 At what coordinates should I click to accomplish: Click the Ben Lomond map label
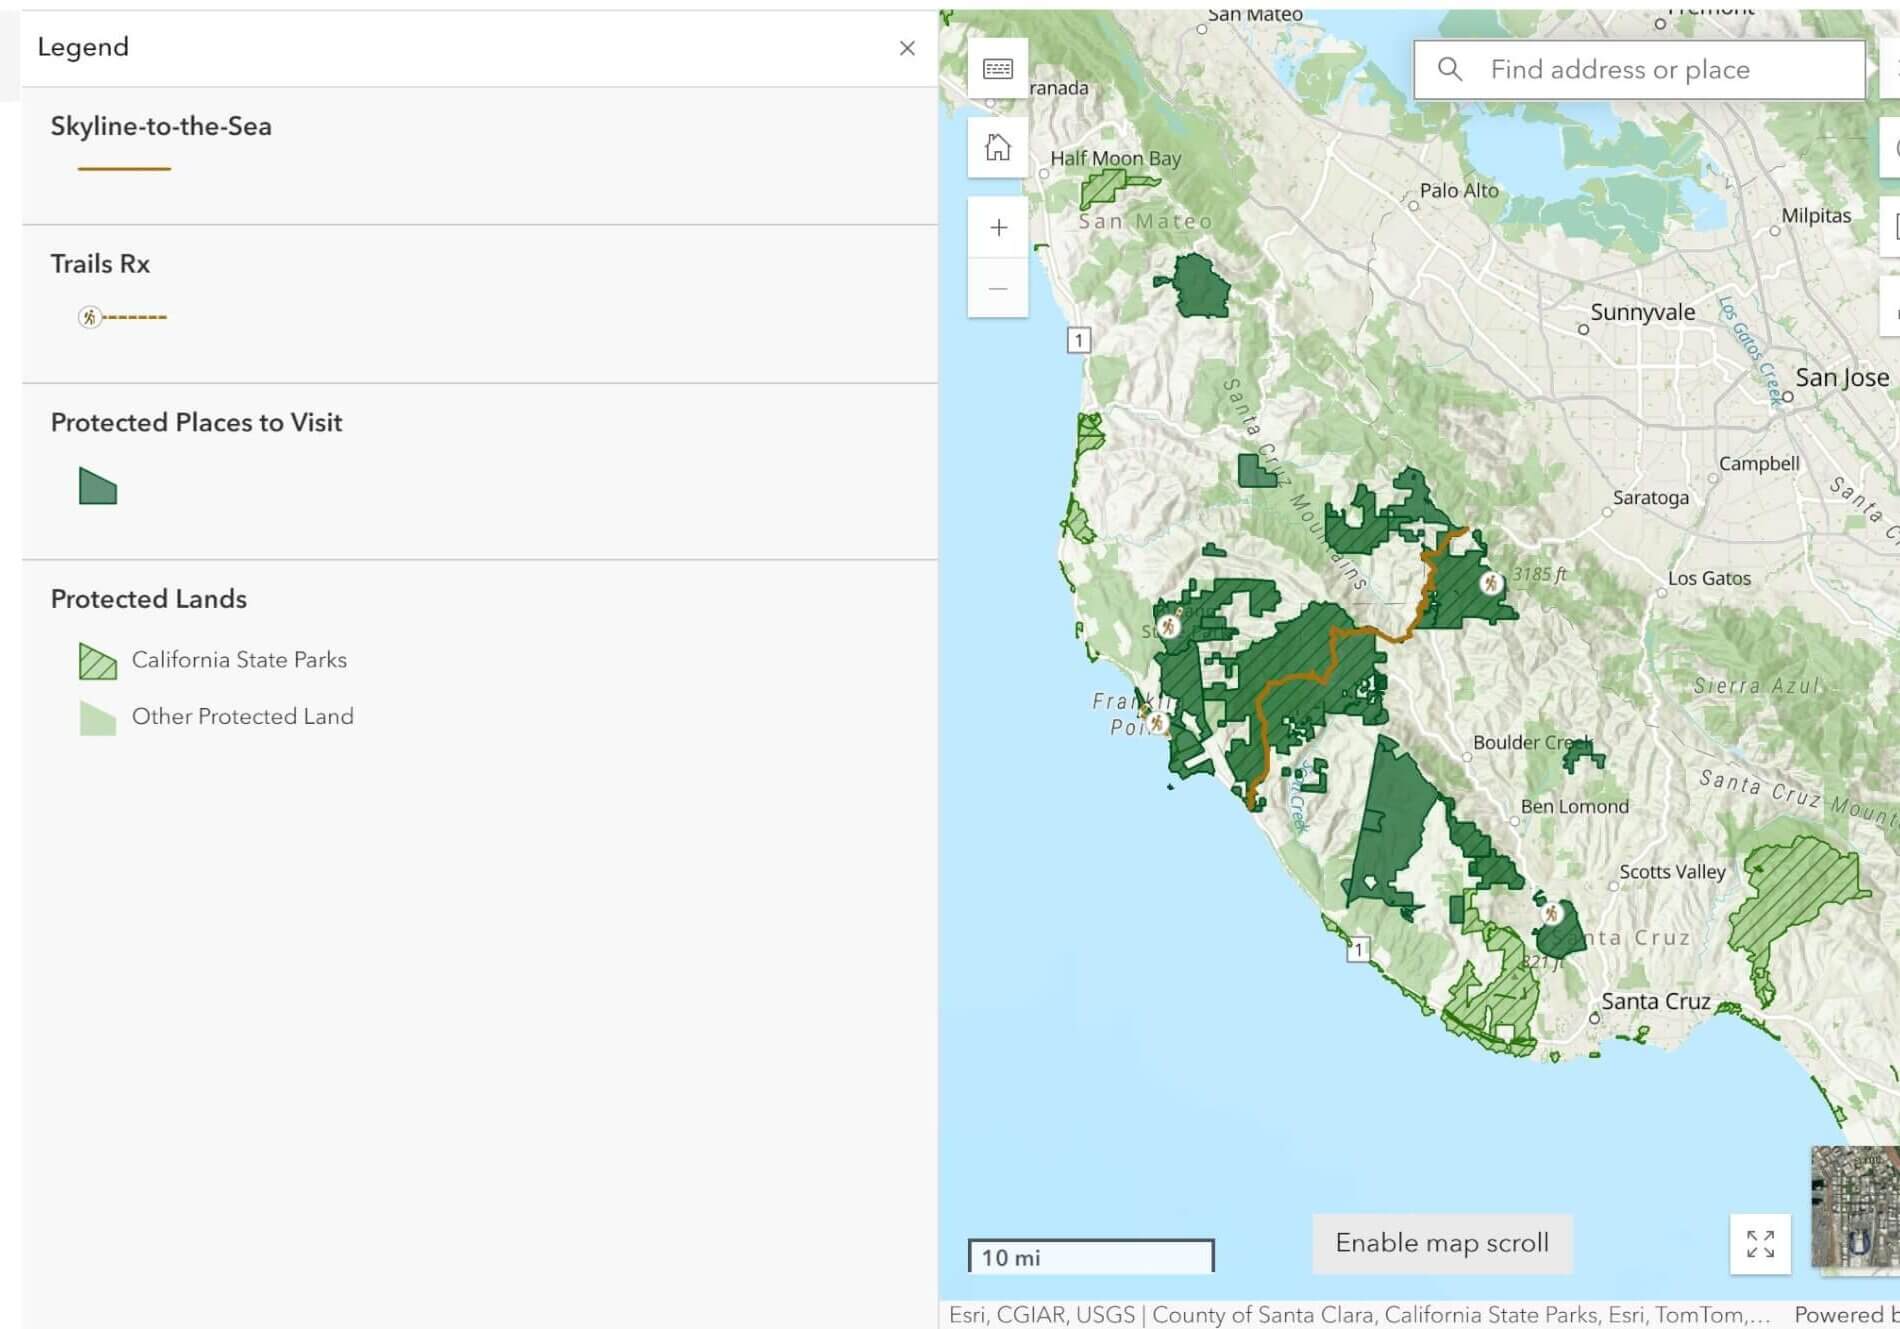[1574, 806]
